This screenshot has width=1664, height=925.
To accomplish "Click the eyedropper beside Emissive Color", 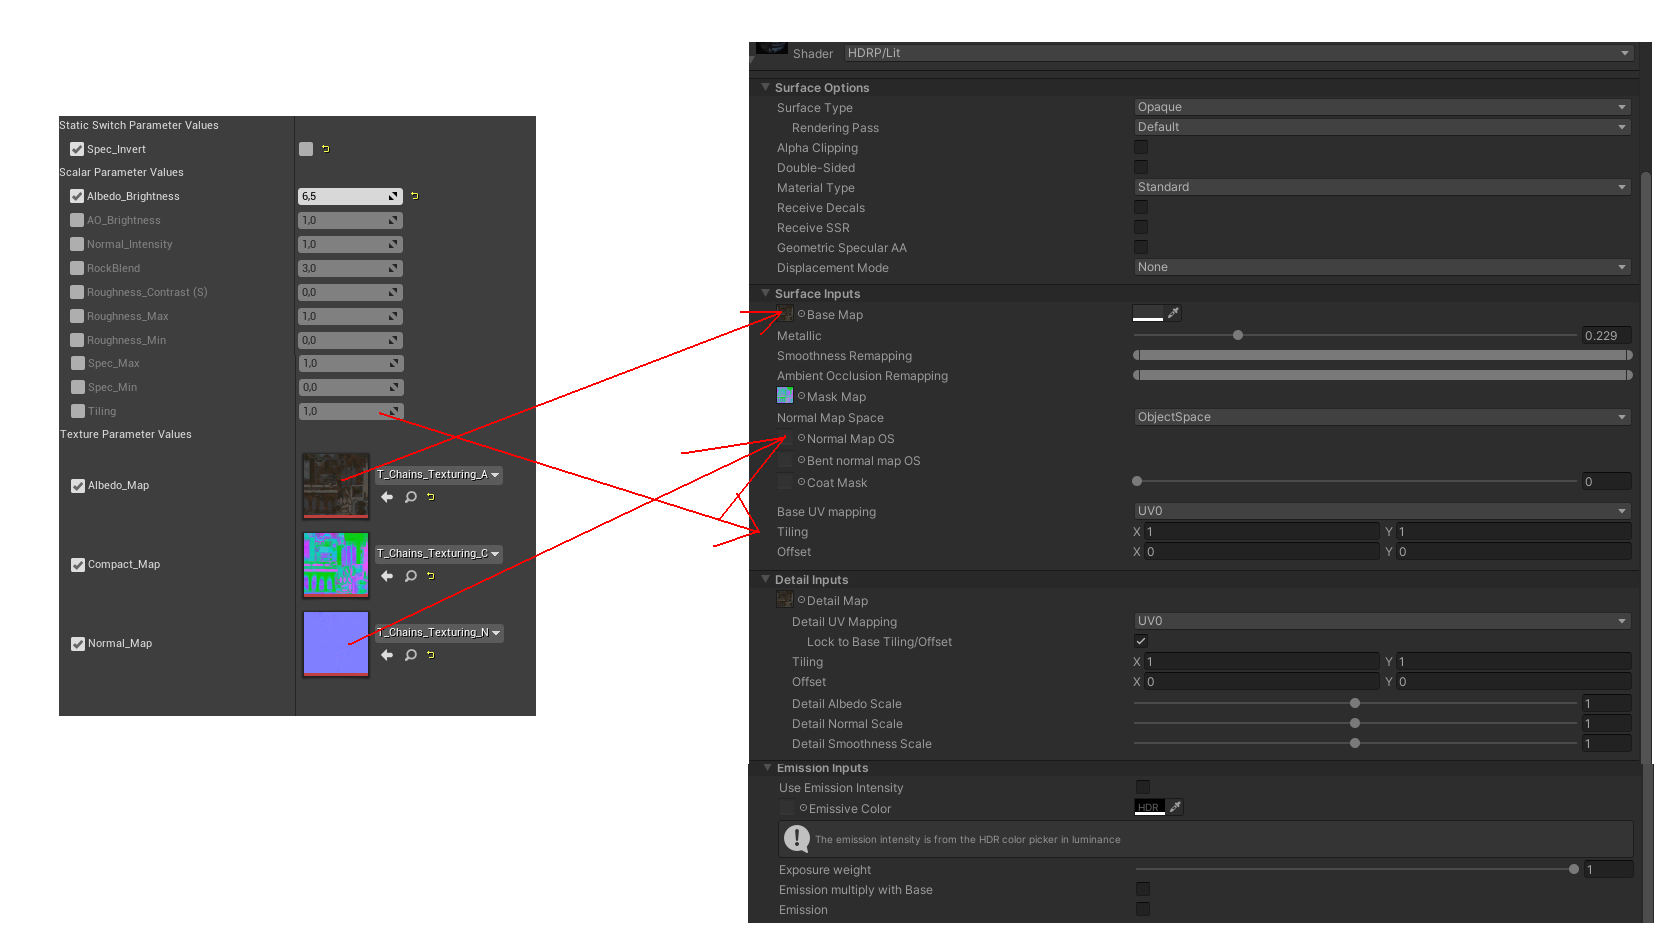I will pyautogui.click(x=1176, y=807).
